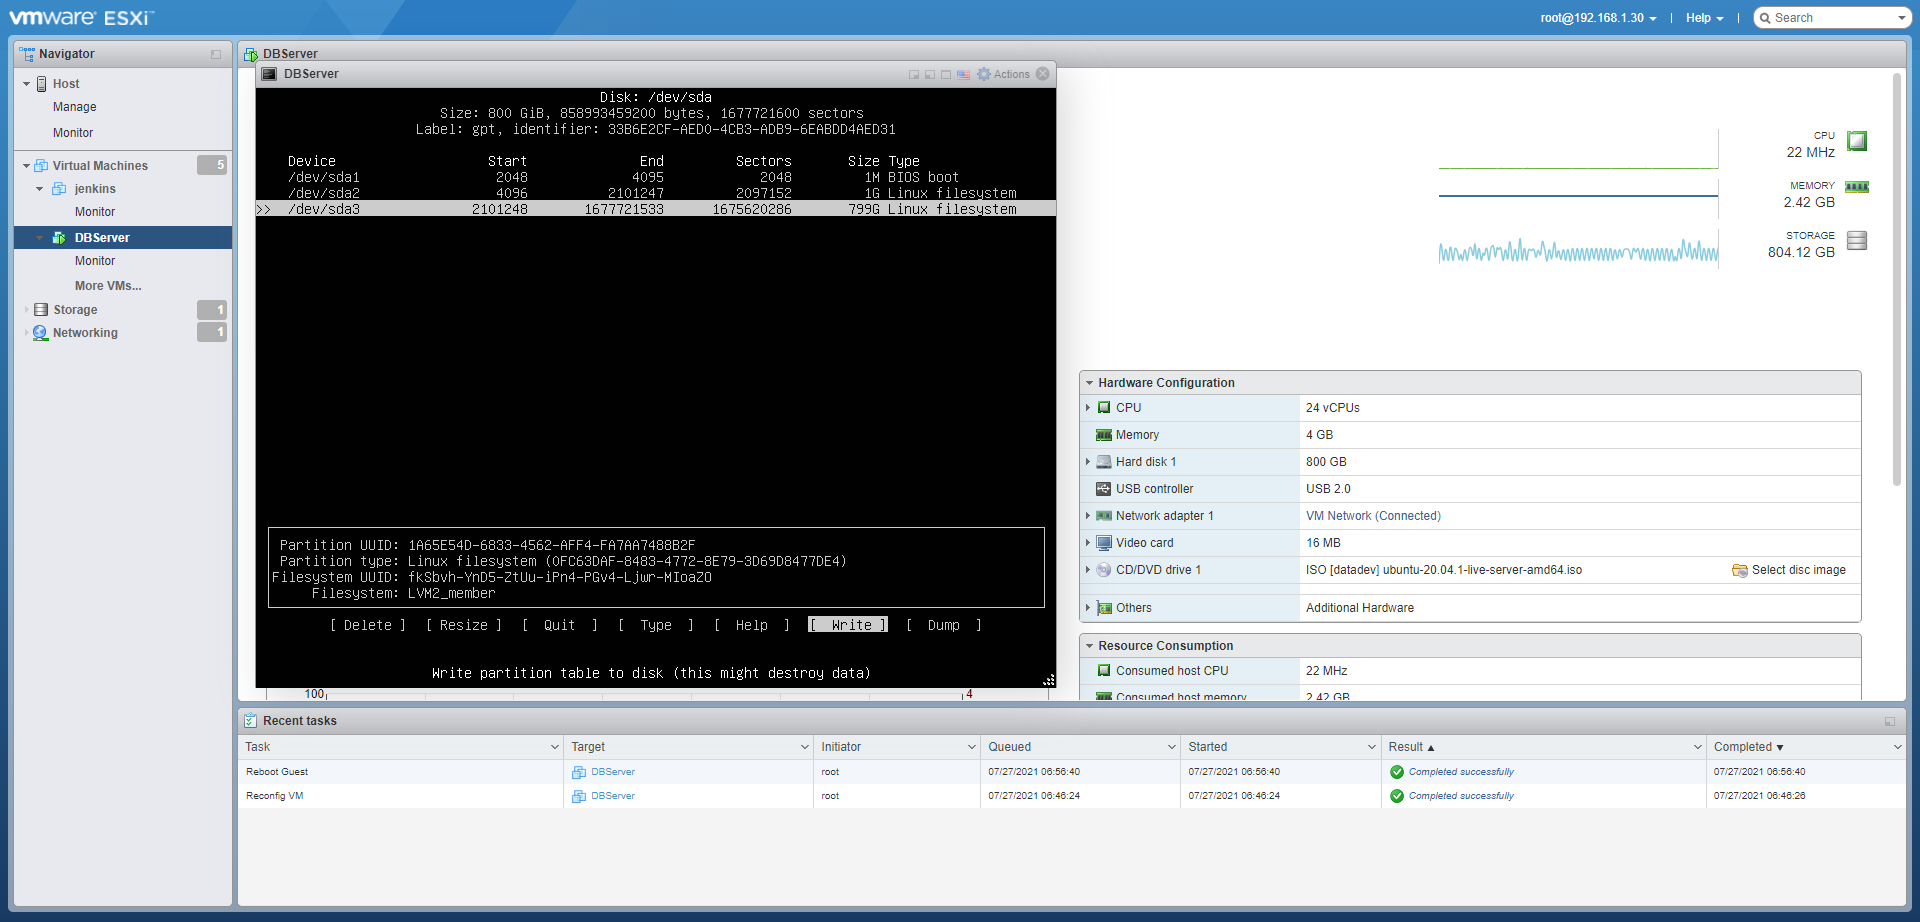Image resolution: width=1920 pixels, height=922 pixels.
Task: Sort tasks by the Result column header
Action: tap(1405, 747)
